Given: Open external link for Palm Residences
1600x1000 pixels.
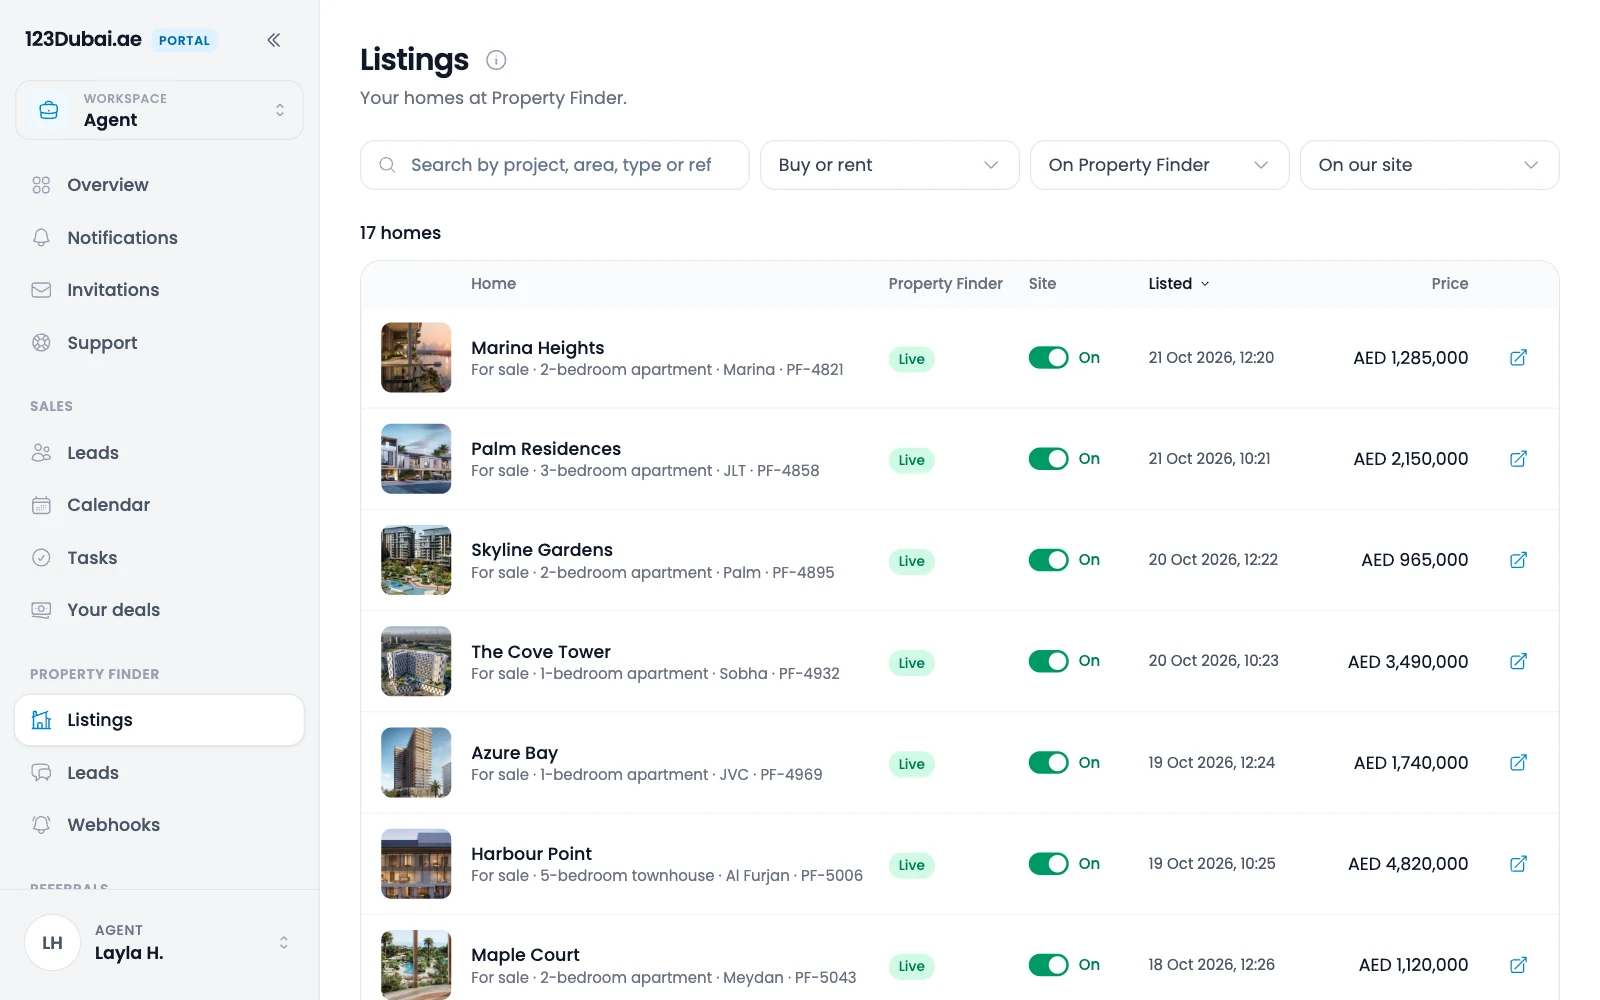Looking at the screenshot, I should 1518,459.
